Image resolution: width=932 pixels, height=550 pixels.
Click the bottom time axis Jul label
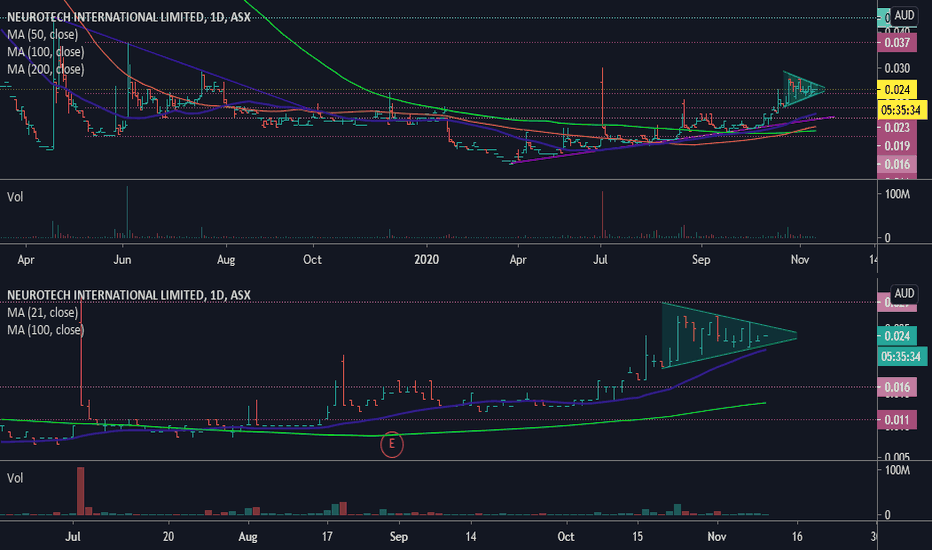click(73, 536)
